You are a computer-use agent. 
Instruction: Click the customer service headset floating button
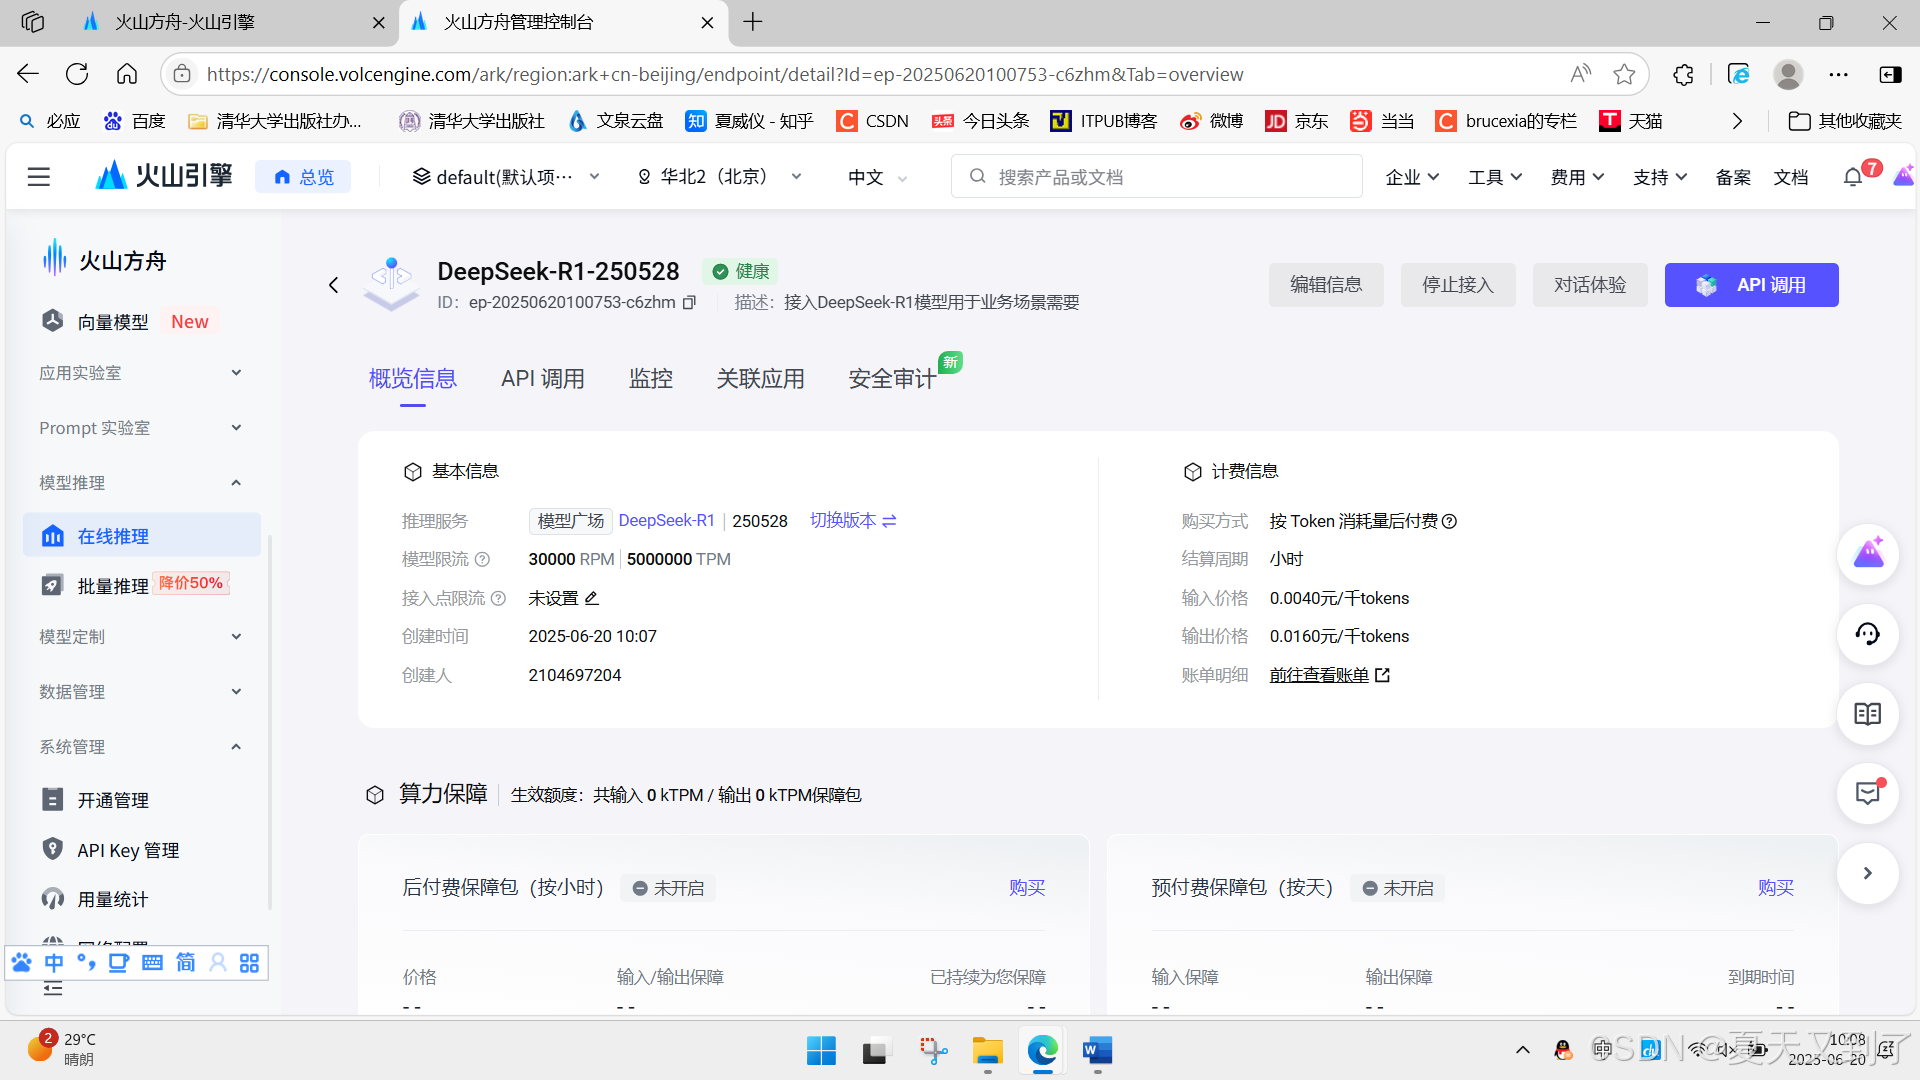(x=1867, y=634)
